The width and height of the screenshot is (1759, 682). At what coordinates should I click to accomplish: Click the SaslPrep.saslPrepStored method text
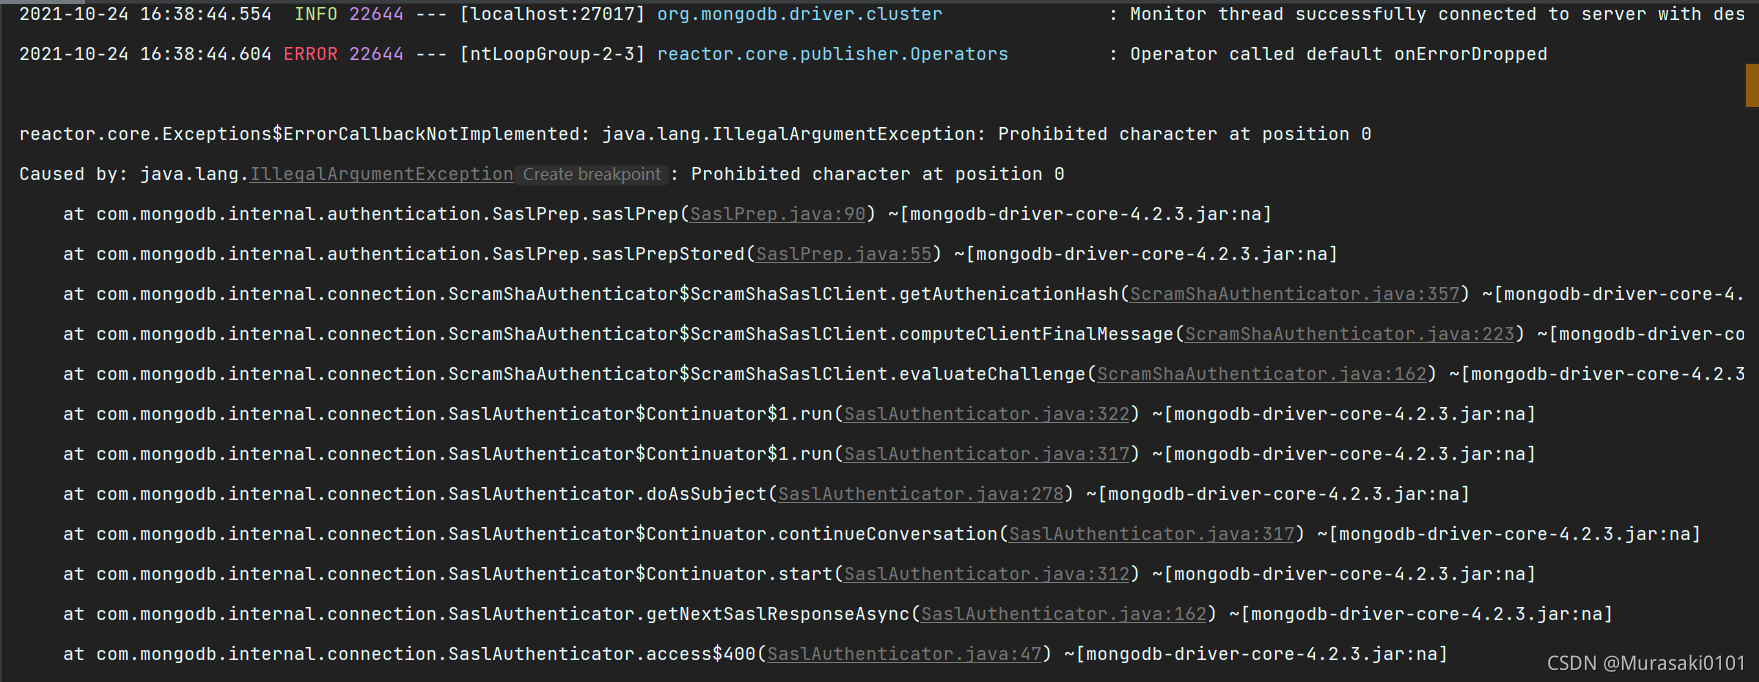(x=618, y=254)
